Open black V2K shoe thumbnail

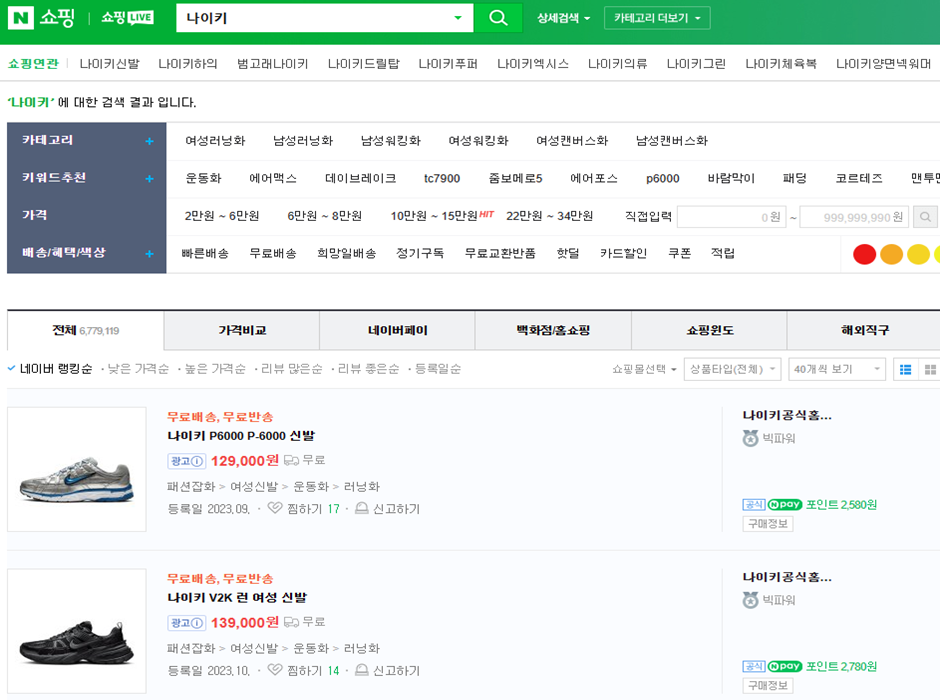pos(77,631)
